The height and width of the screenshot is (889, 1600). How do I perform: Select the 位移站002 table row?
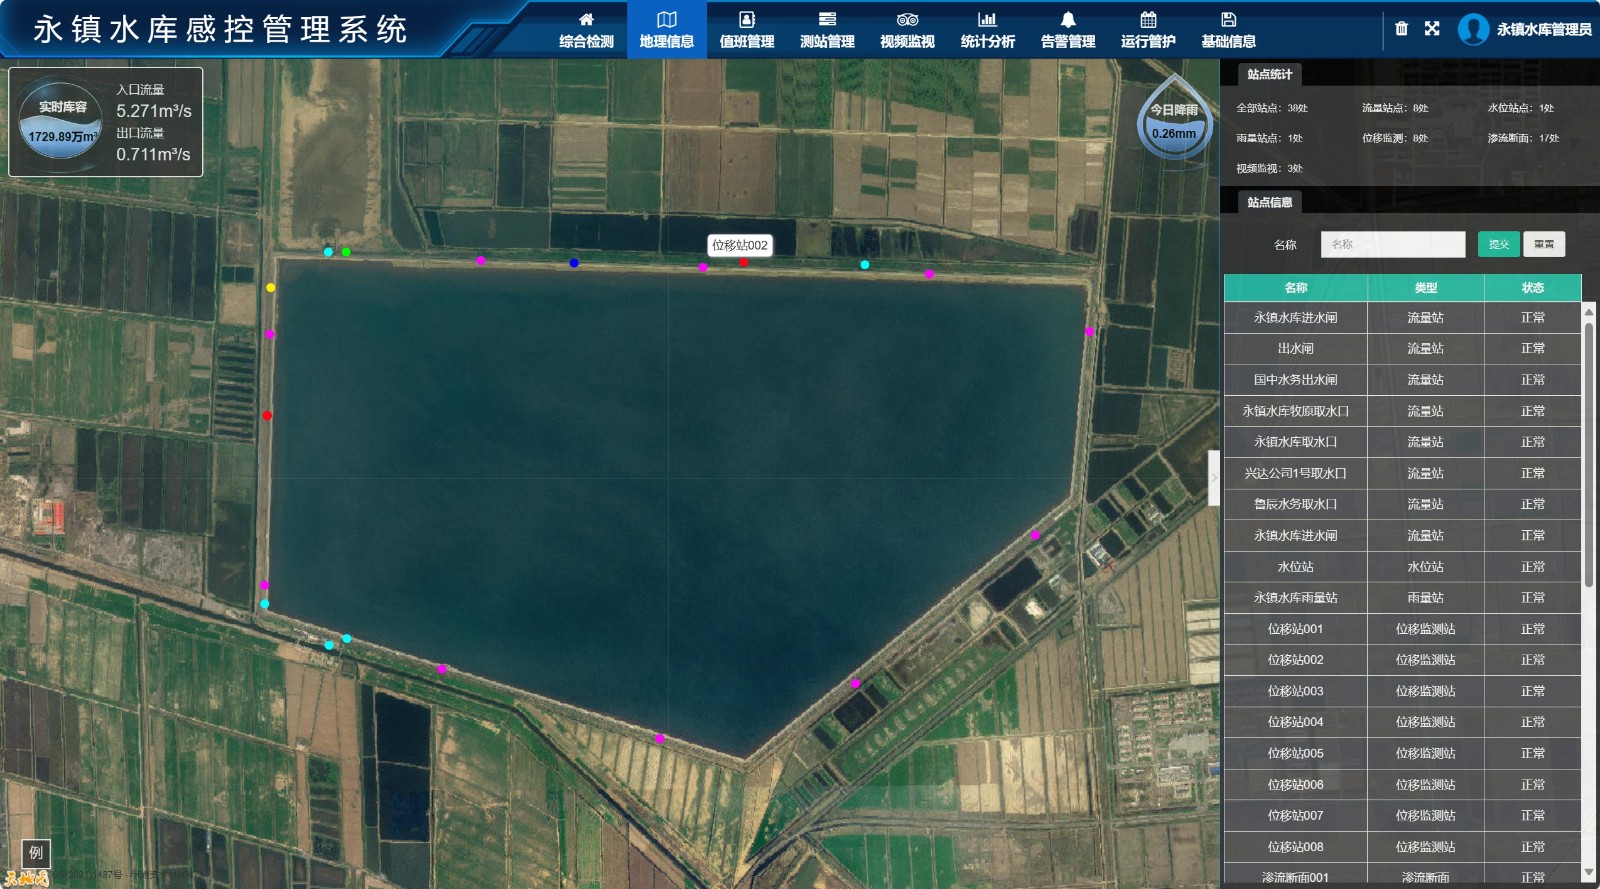[x=1402, y=660]
